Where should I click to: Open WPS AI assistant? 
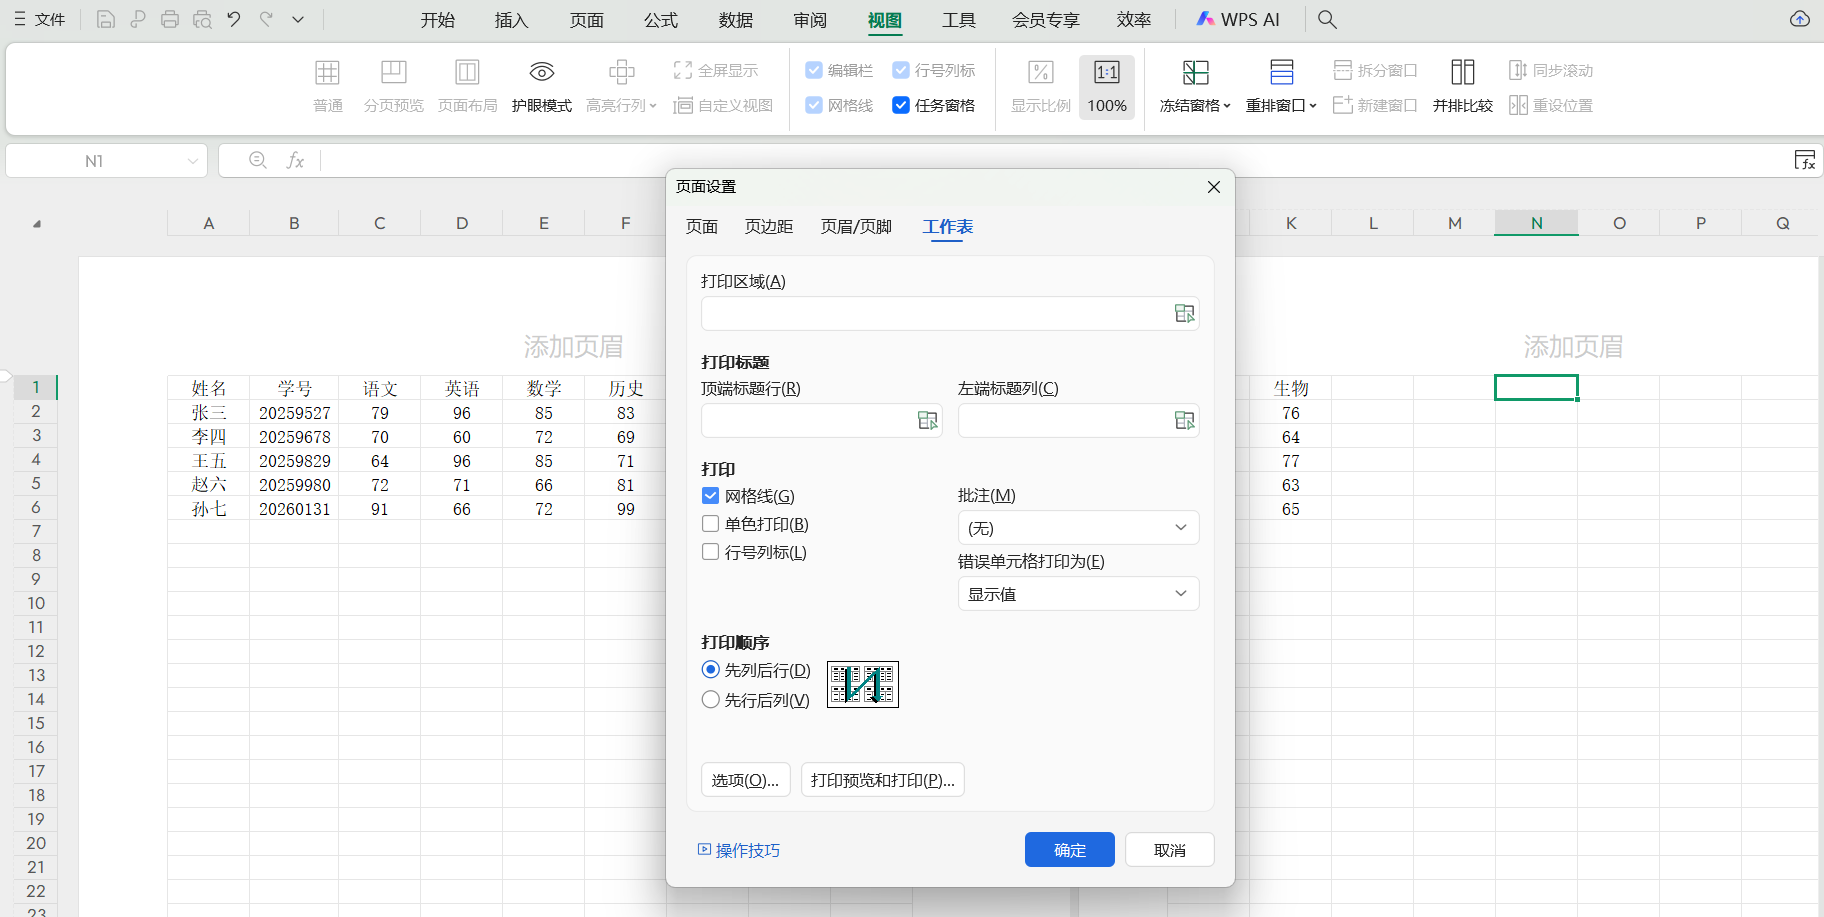pyautogui.click(x=1238, y=19)
